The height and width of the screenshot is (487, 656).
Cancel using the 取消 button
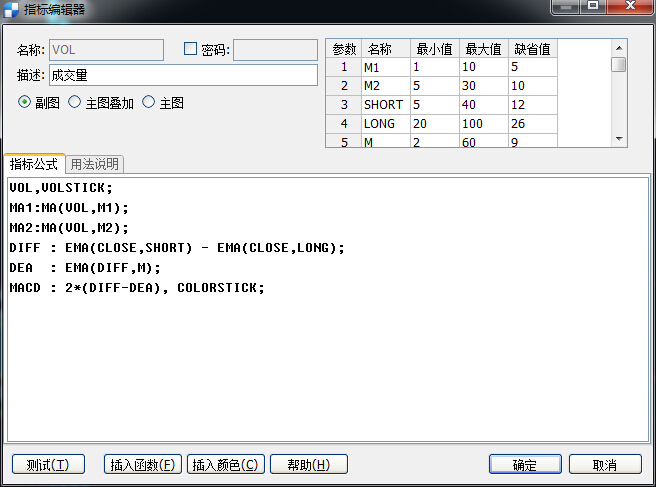pos(605,464)
